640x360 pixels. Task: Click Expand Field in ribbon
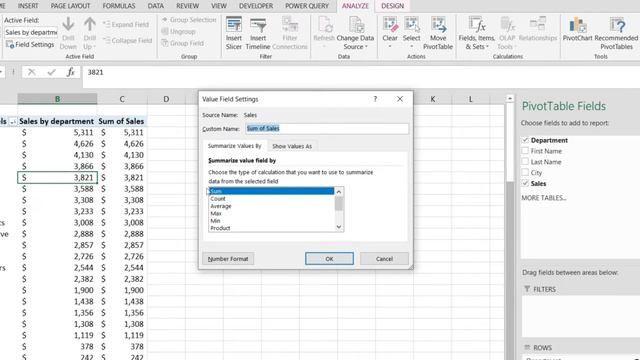126,24
